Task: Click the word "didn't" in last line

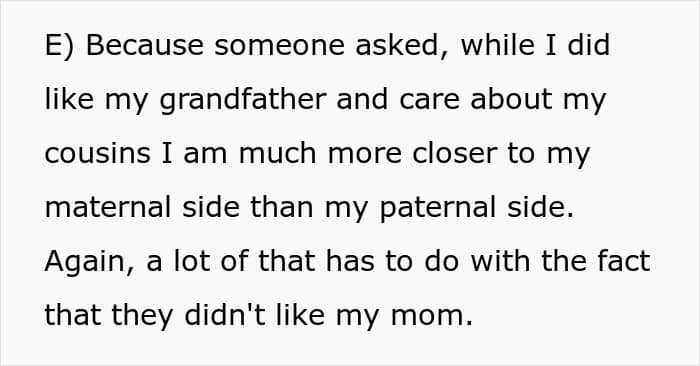Action: tap(225, 315)
